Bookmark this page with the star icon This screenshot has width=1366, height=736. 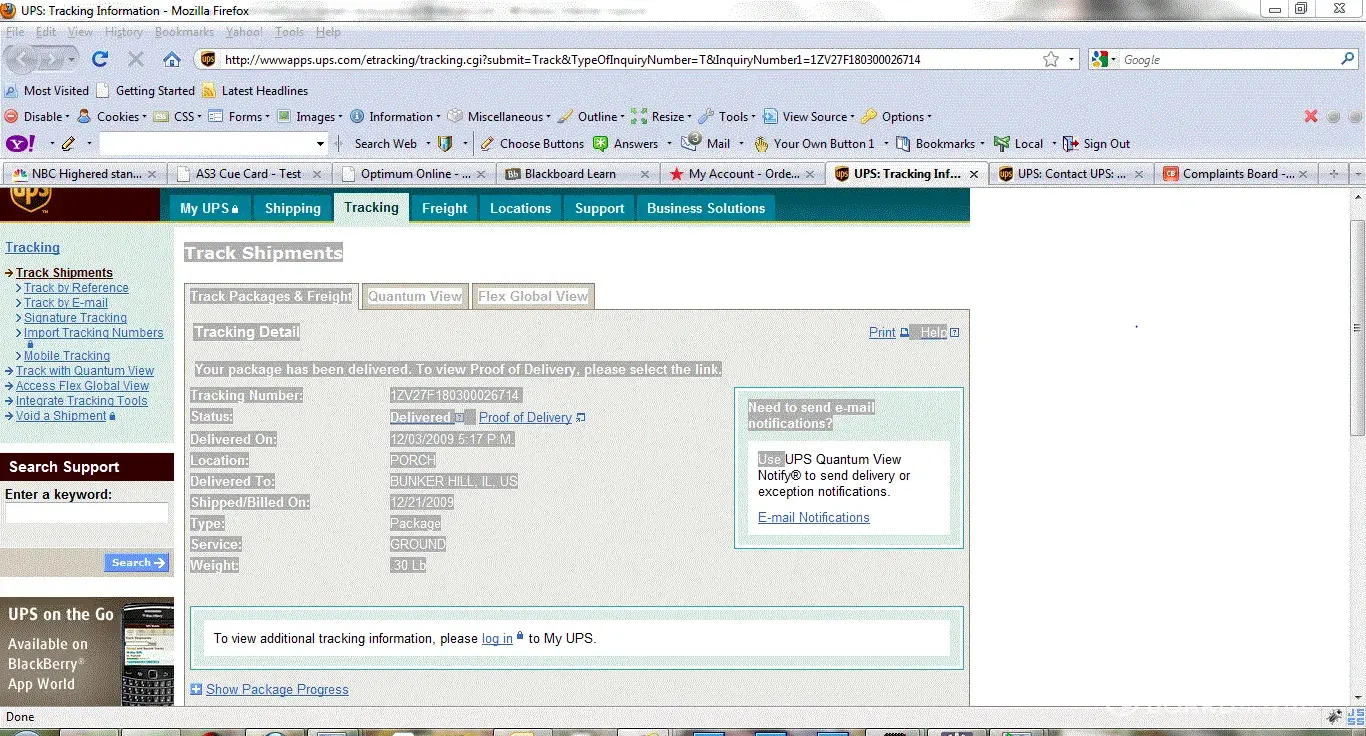(x=1051, y=59)
